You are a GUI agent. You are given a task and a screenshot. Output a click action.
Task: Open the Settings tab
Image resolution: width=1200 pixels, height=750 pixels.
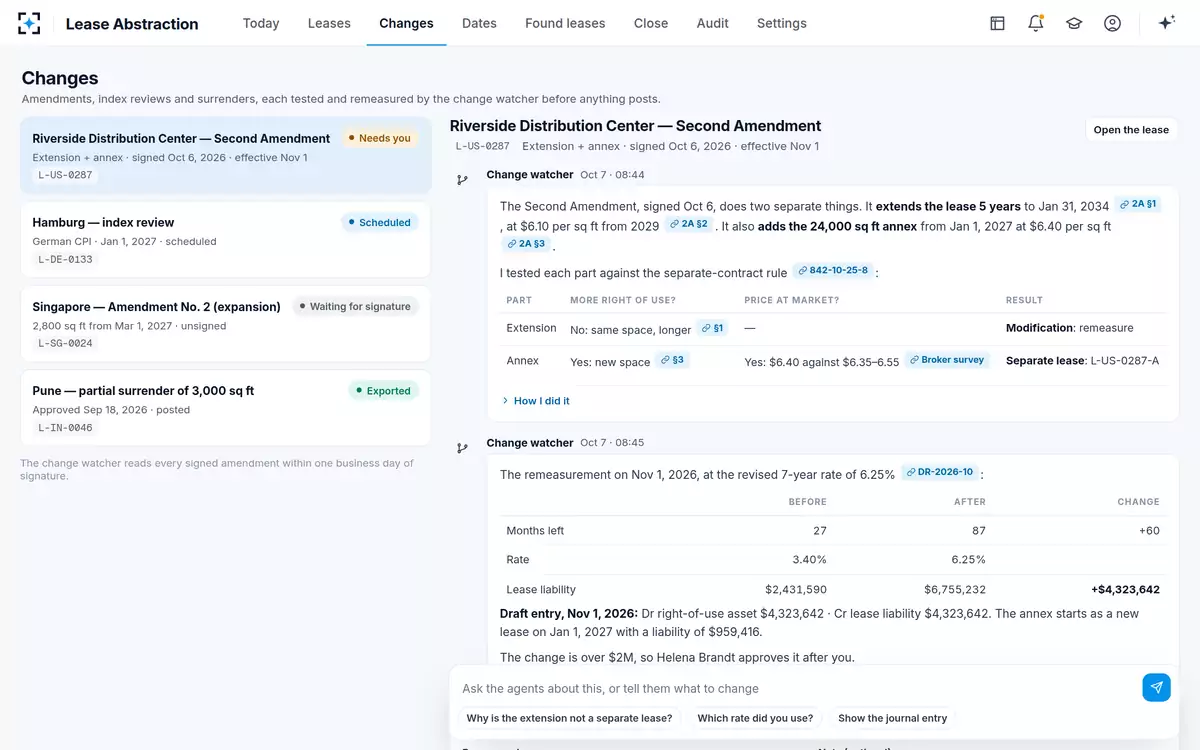782,23
